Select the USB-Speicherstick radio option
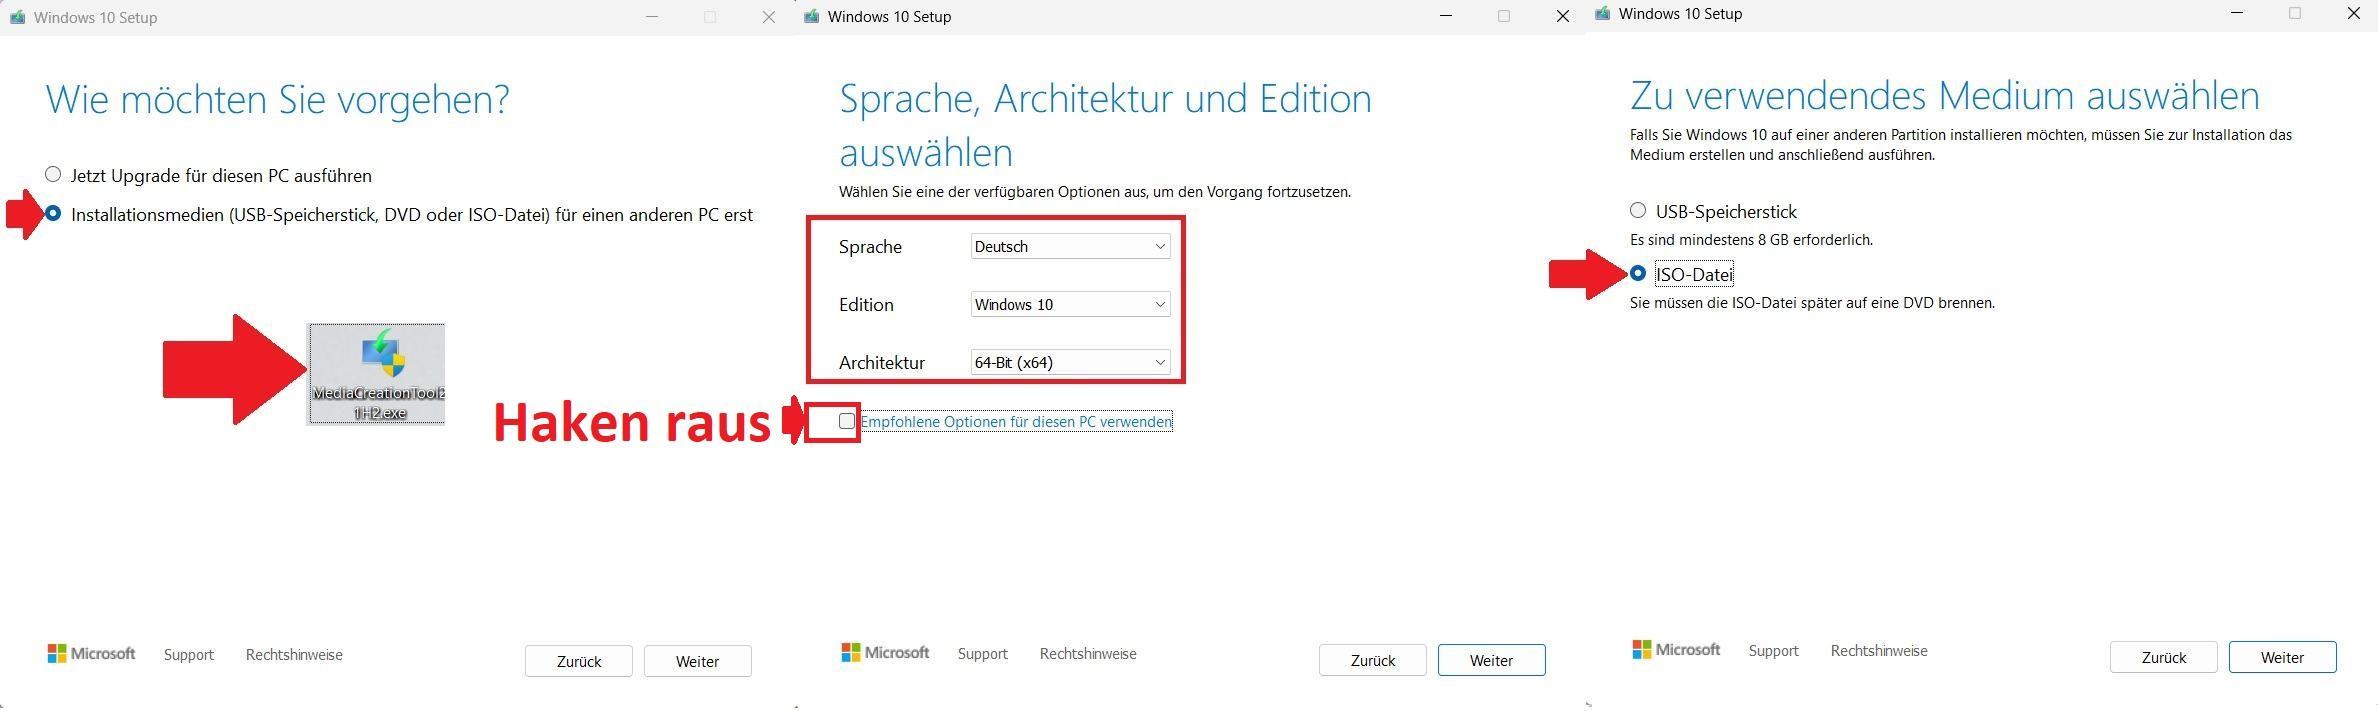Image resolution: width=2378 pixels, height=711 pixels. 1637,210
